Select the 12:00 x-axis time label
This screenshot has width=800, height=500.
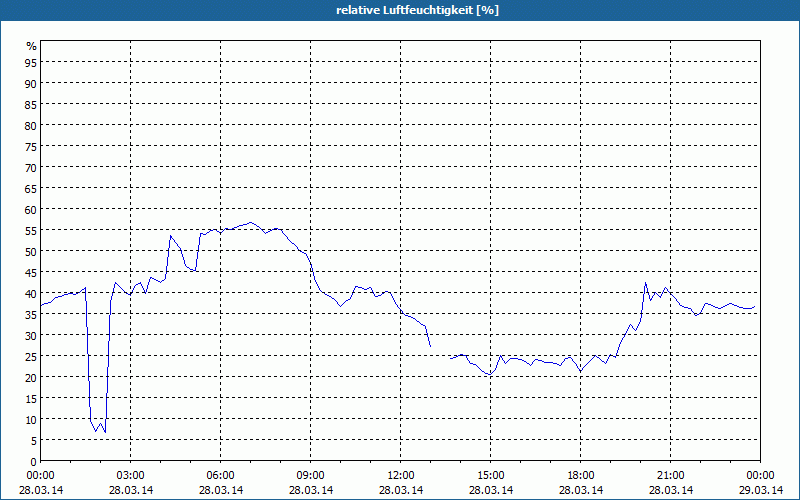click(x=401, y=476)
